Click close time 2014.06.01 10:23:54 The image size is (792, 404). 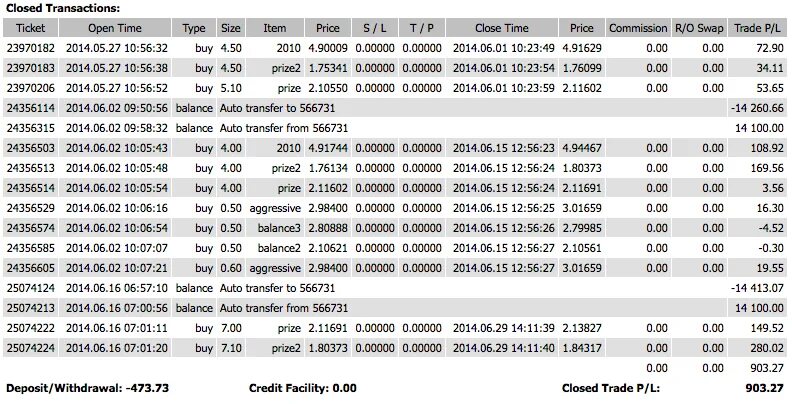pos(504,68)
